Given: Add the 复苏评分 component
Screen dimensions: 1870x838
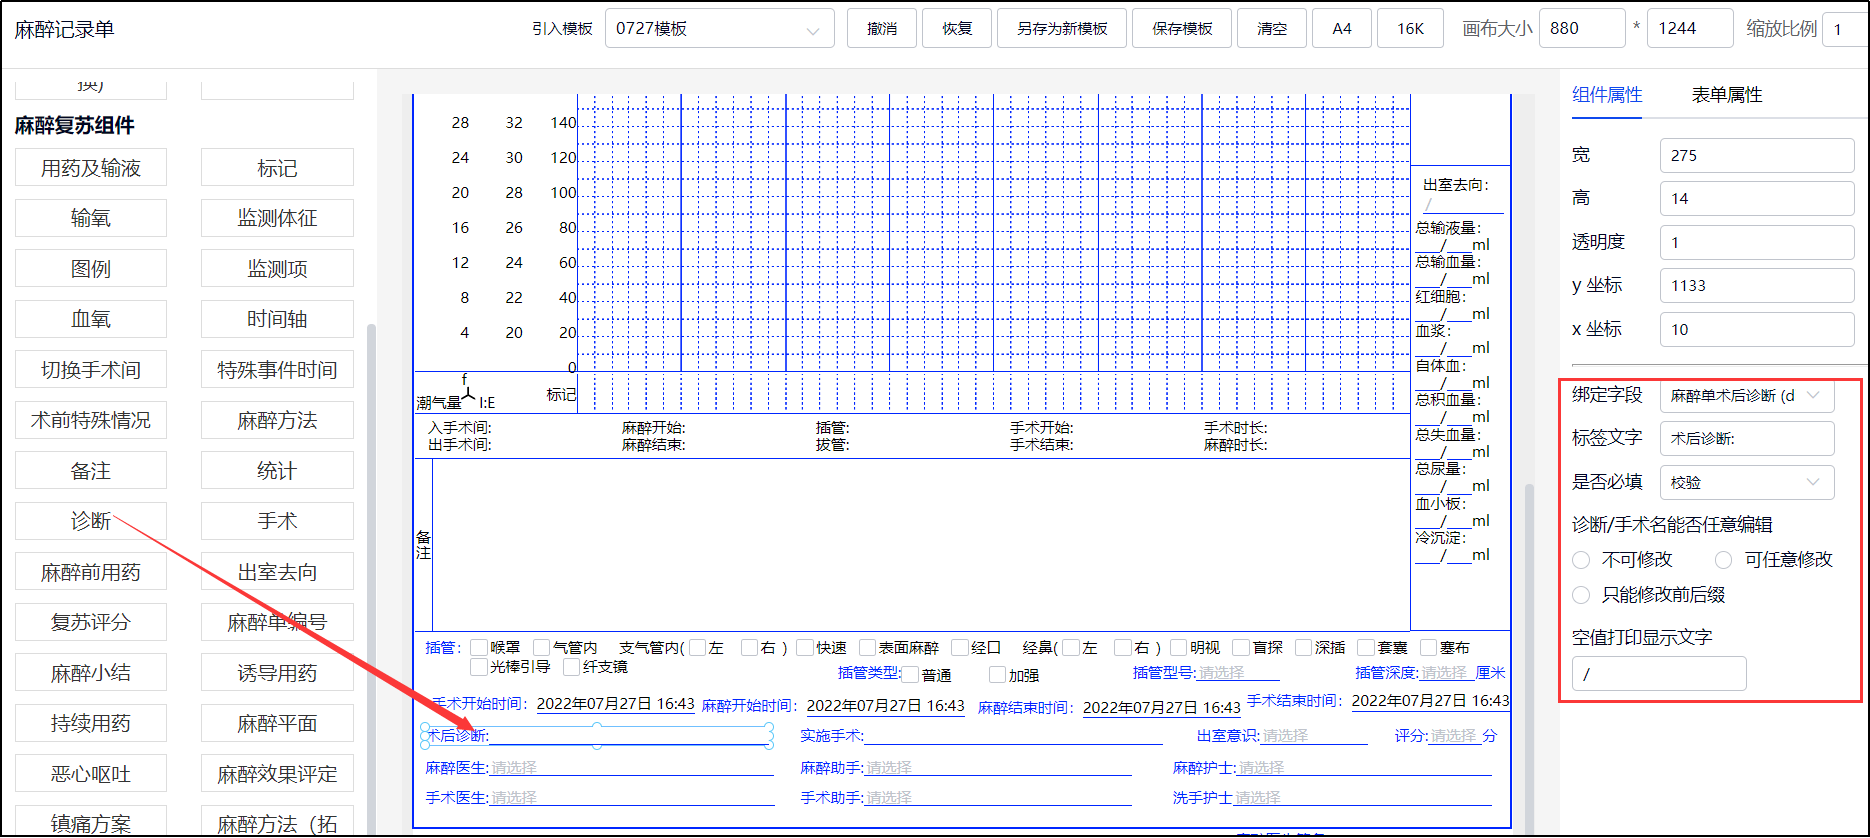Looking at the screenshot, I should pos(91,622).
